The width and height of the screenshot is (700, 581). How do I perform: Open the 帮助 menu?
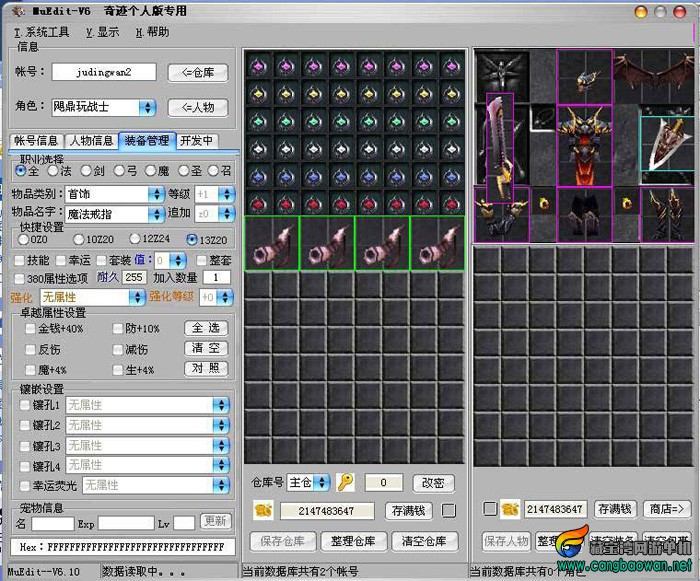tap(153, 32)
